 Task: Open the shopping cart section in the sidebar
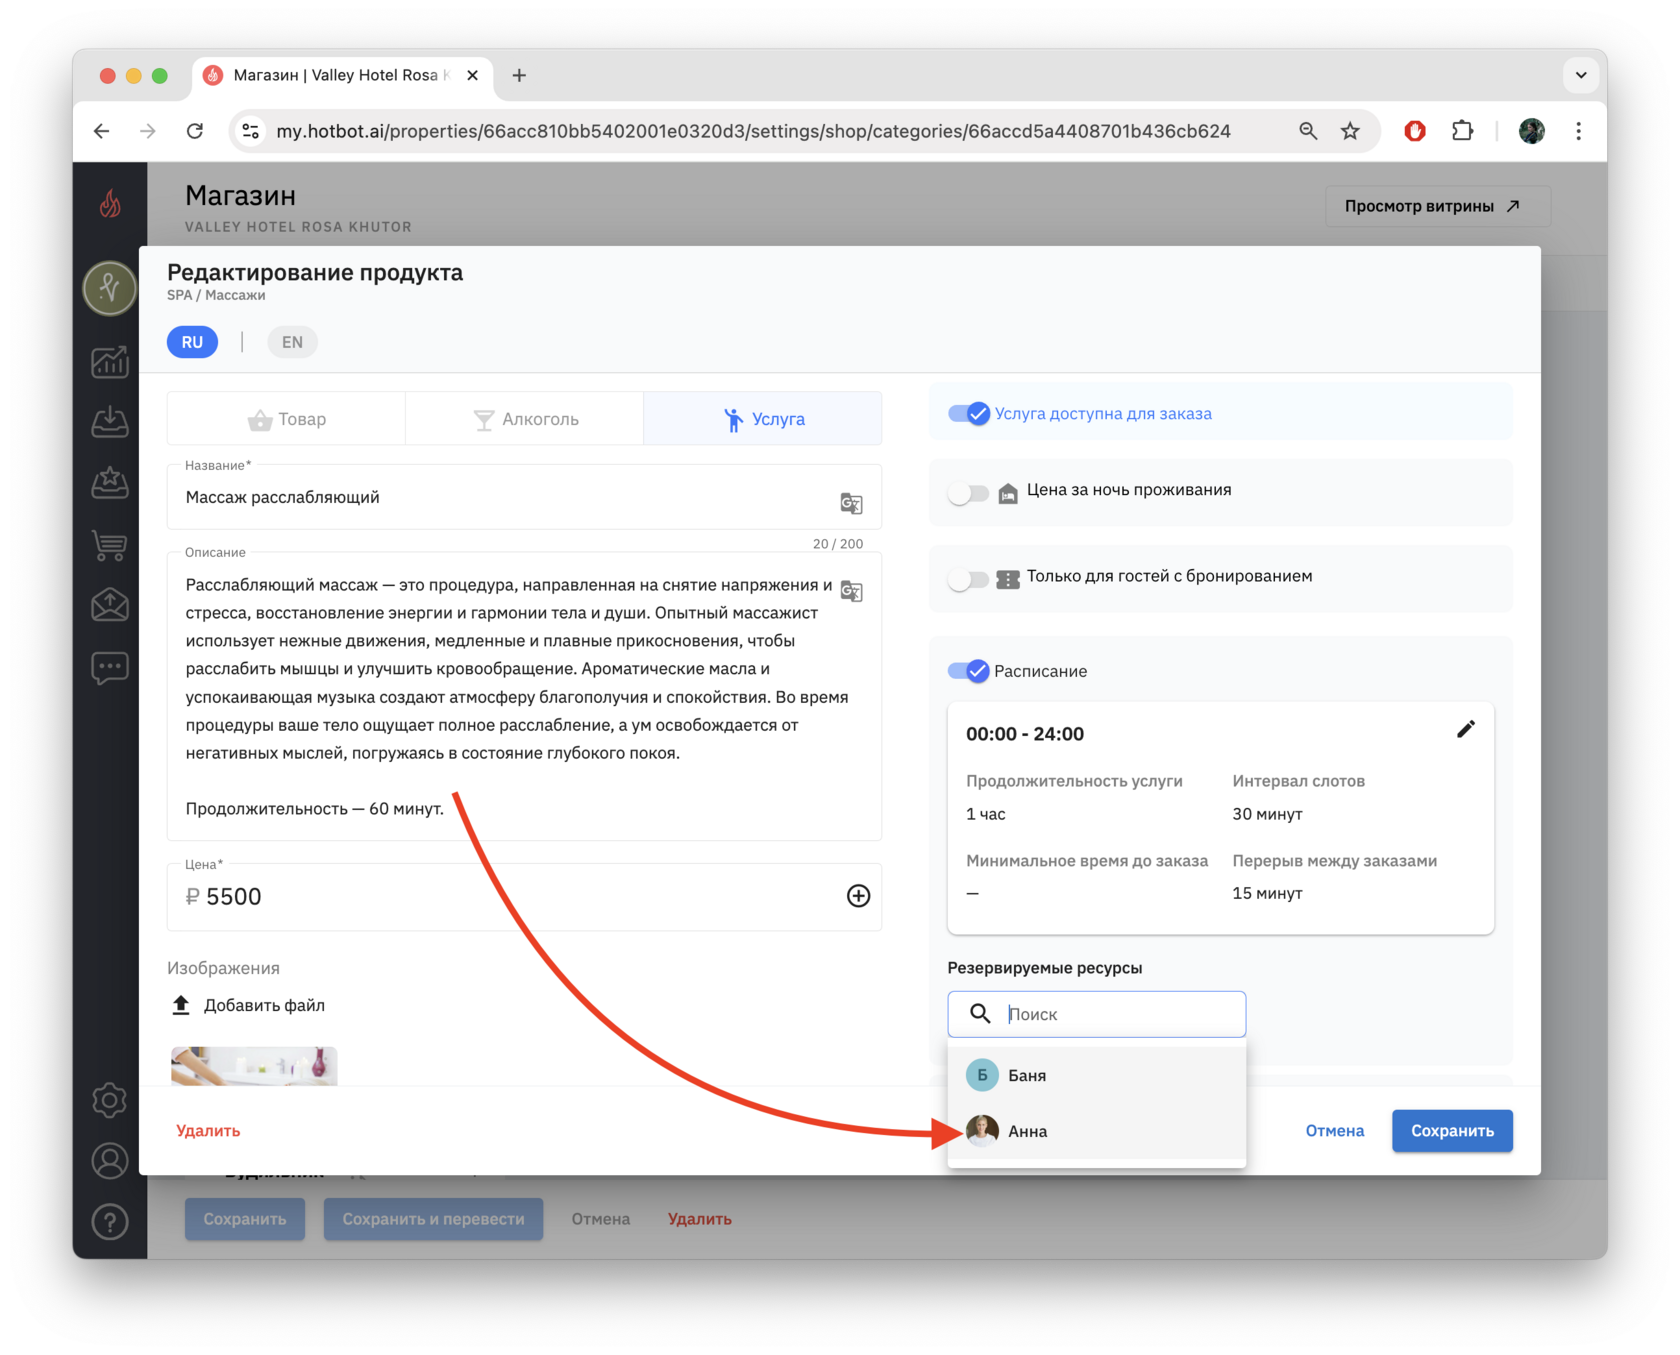(110, 545)
